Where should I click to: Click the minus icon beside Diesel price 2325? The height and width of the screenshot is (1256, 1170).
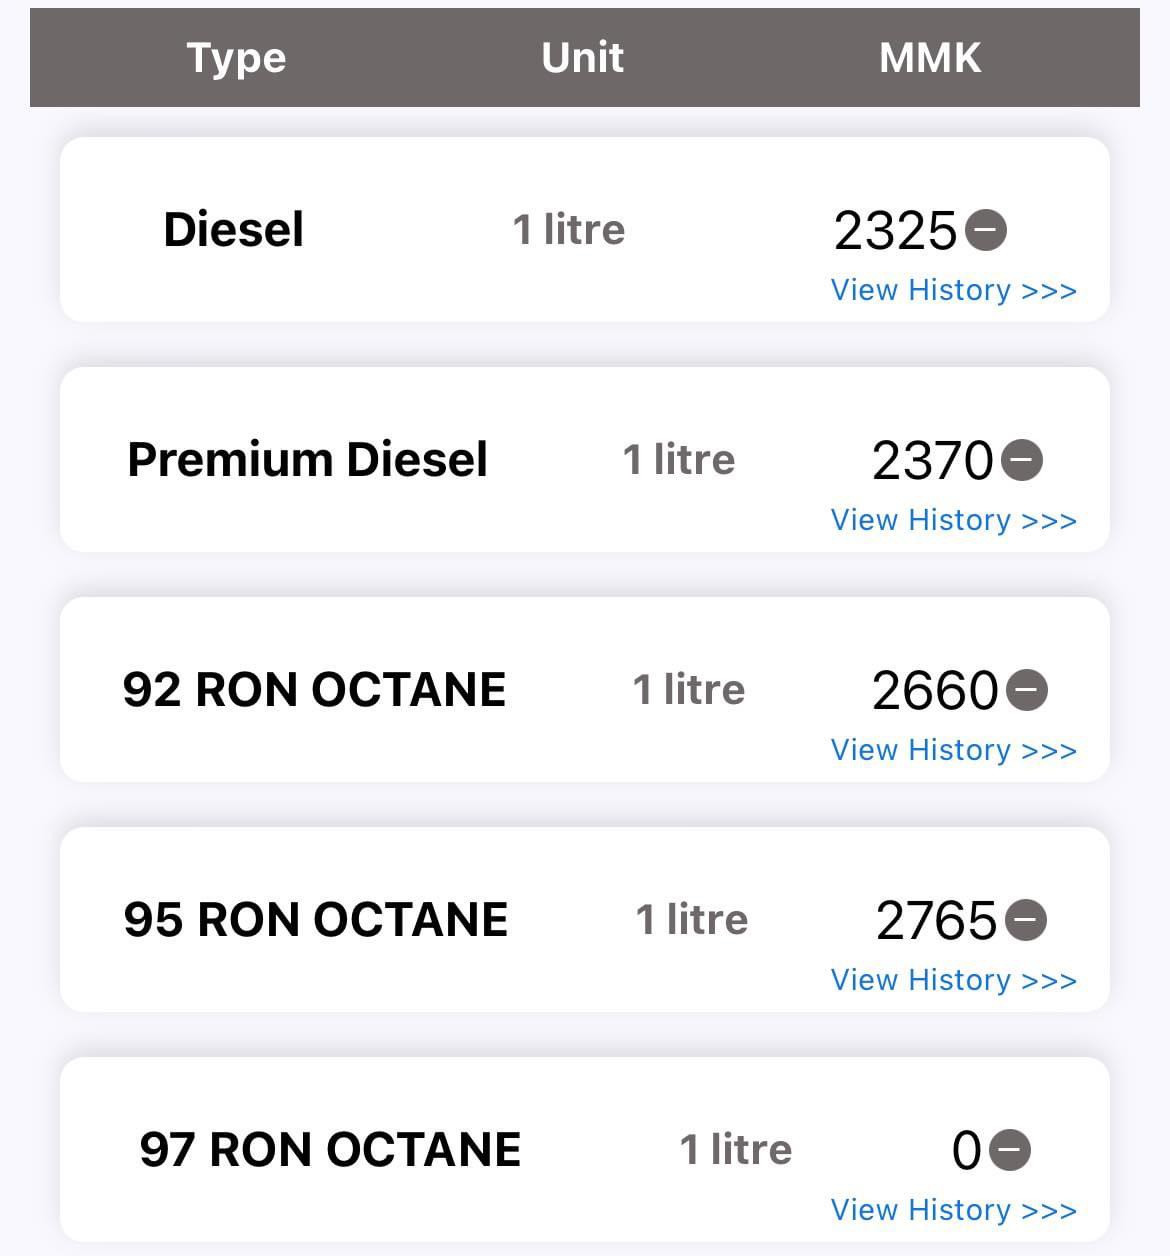point(986,230)
